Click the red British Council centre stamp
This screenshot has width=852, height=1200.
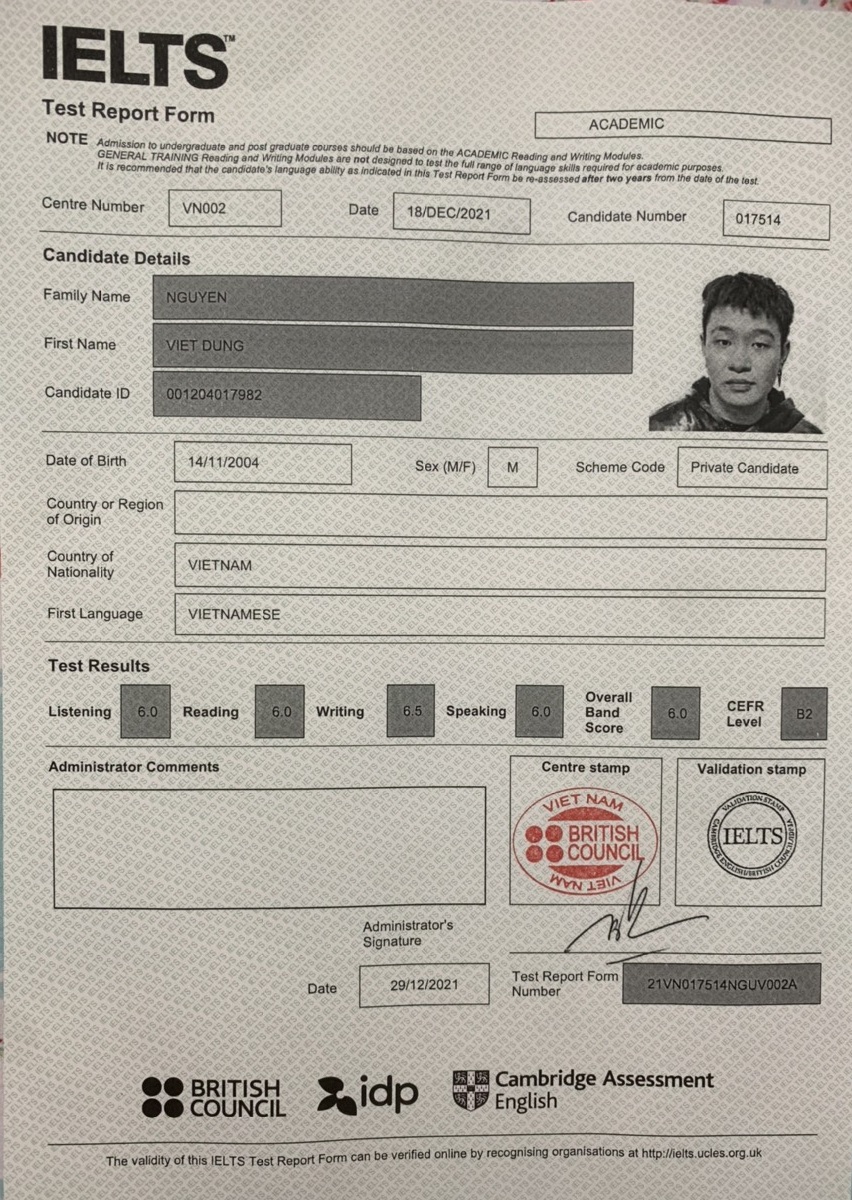click(585, 841)
